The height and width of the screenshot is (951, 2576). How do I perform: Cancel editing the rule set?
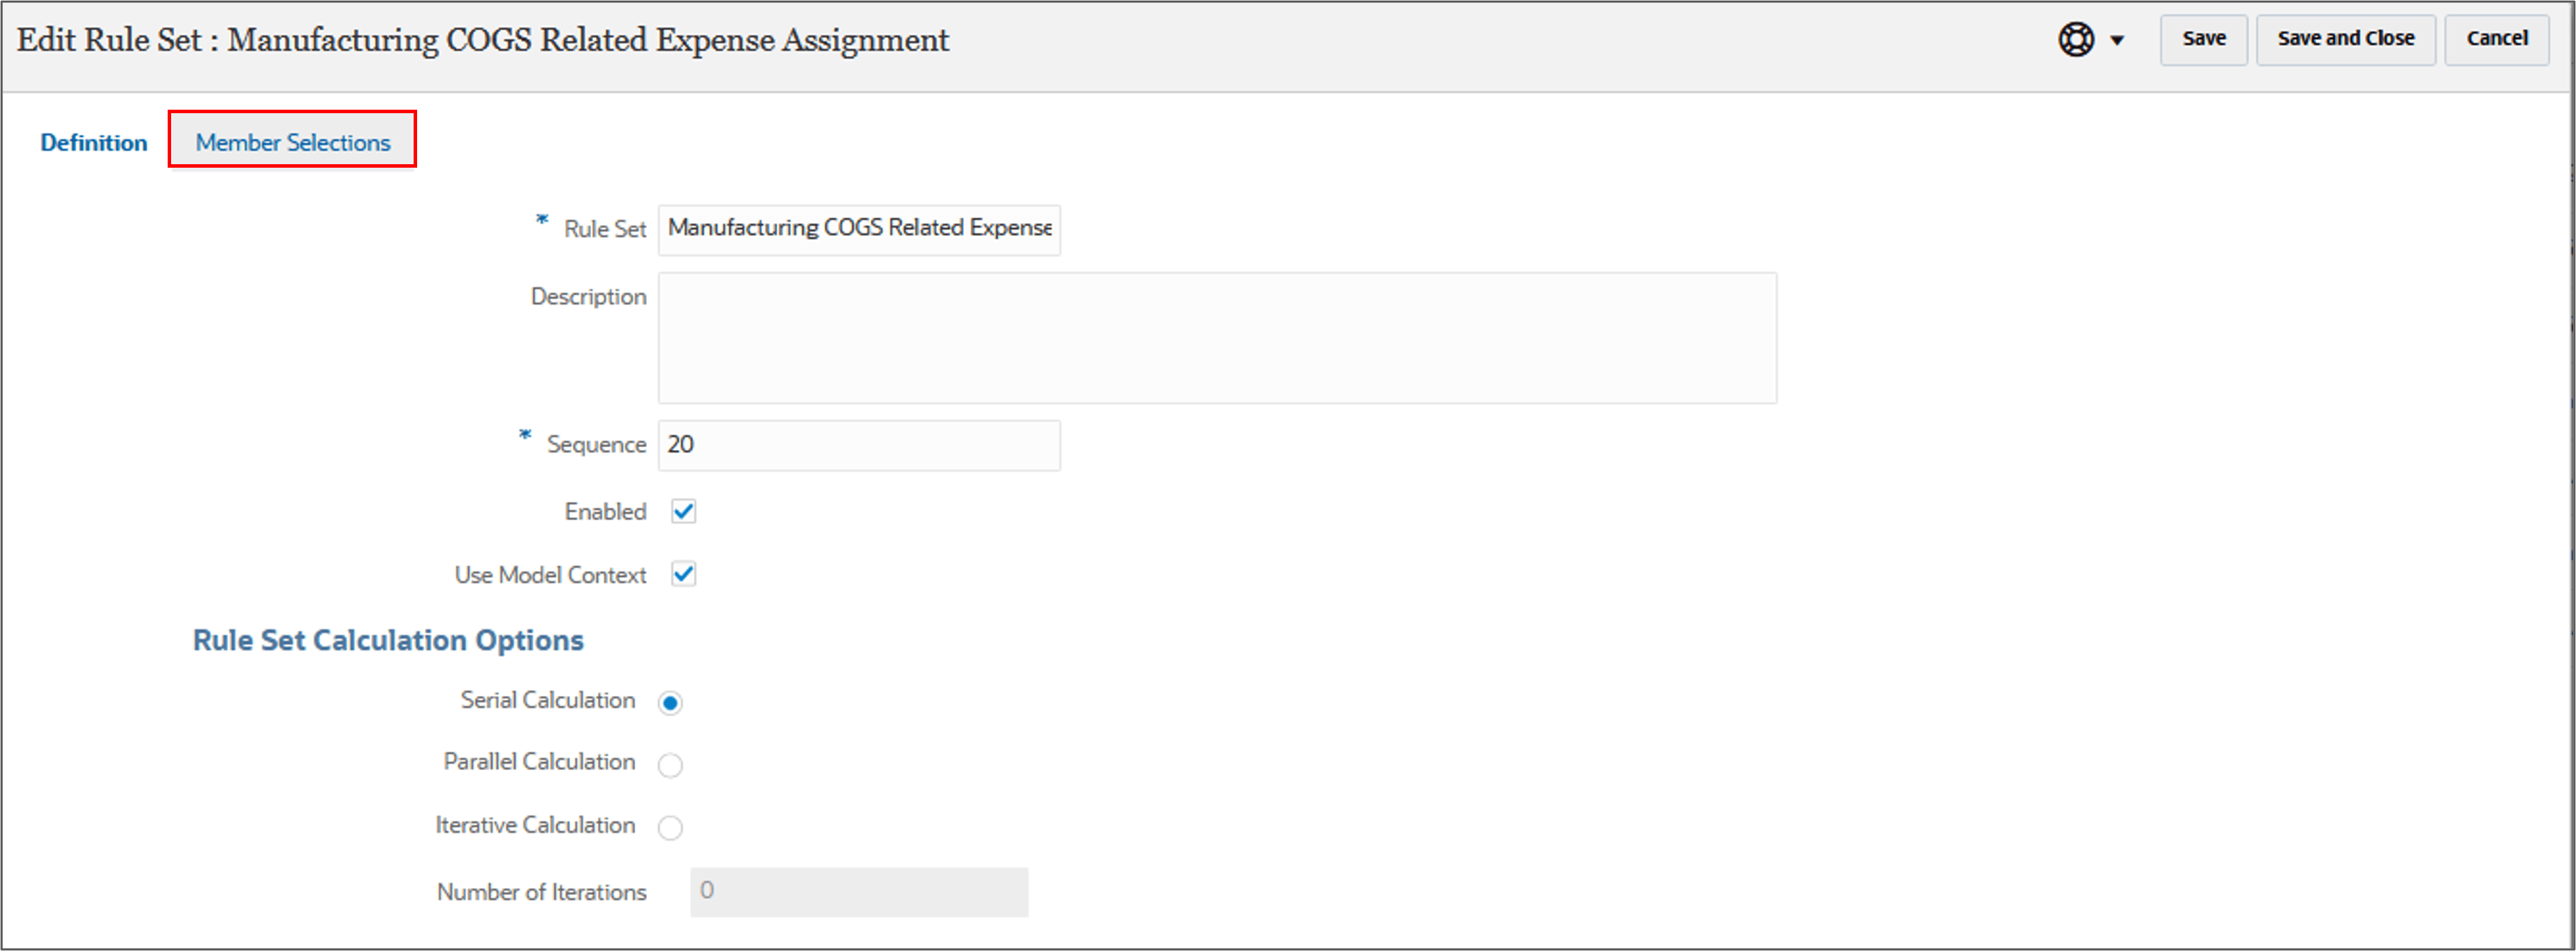(x=2496, y=39)
